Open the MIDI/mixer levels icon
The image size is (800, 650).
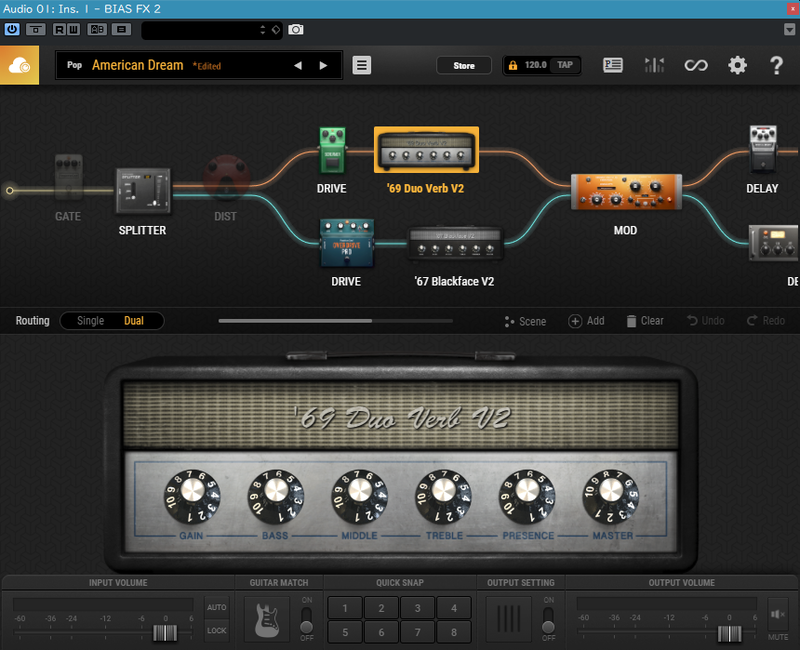coord(655,65)
